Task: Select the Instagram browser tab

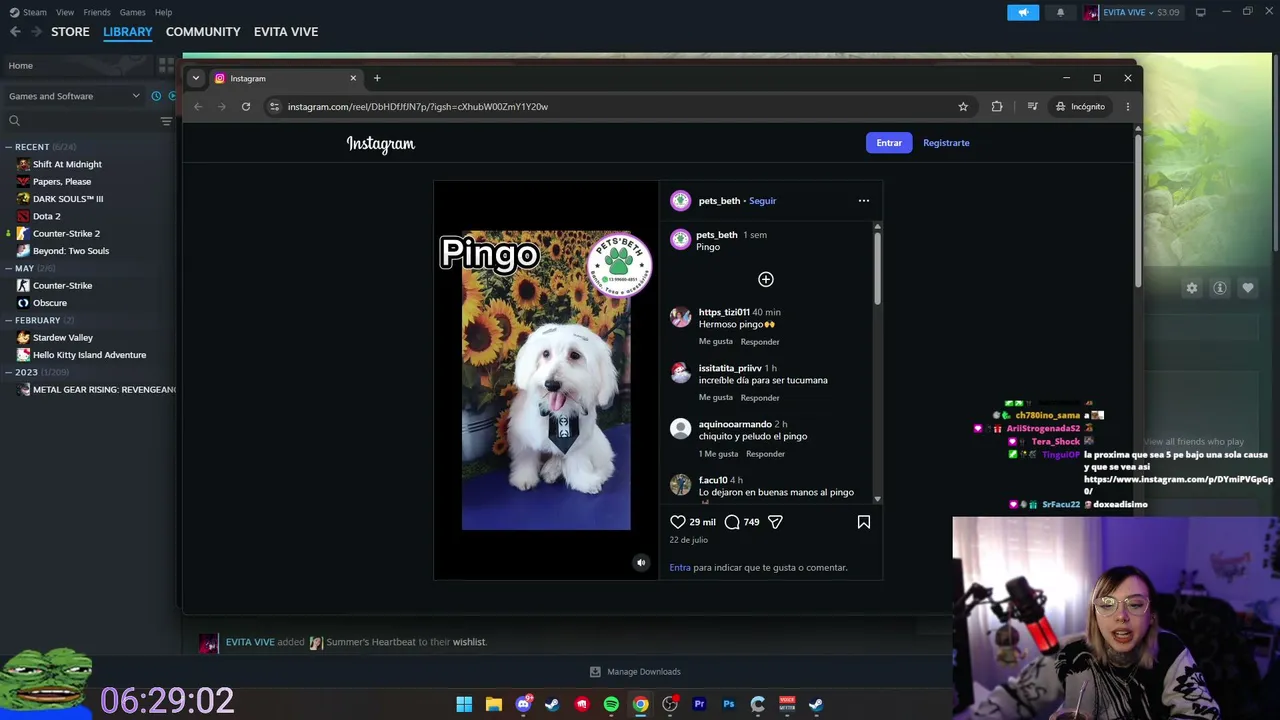Action: [285, 78]
